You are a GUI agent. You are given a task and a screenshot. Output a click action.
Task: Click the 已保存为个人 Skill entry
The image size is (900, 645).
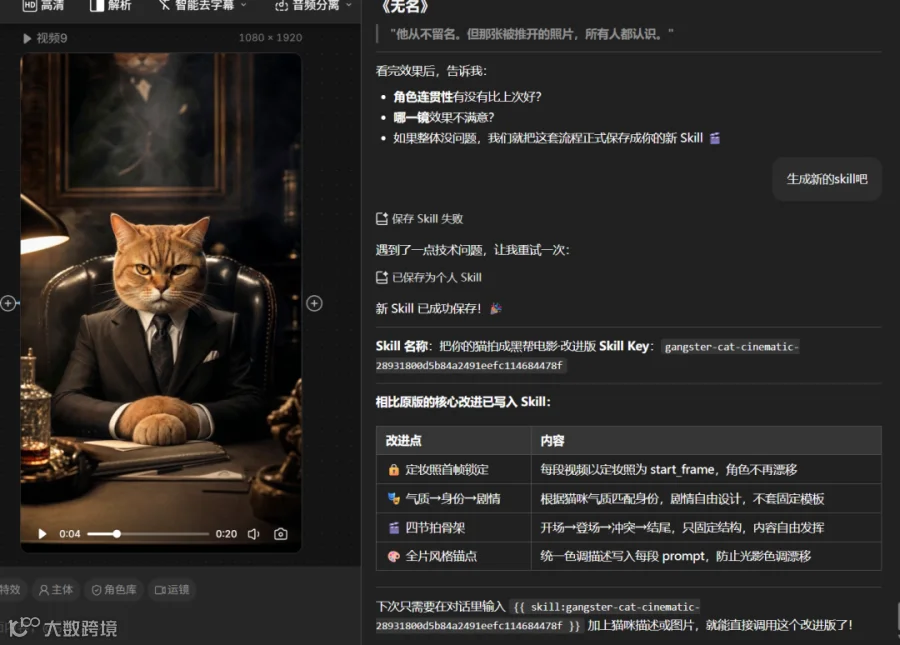tap(429, 278)
